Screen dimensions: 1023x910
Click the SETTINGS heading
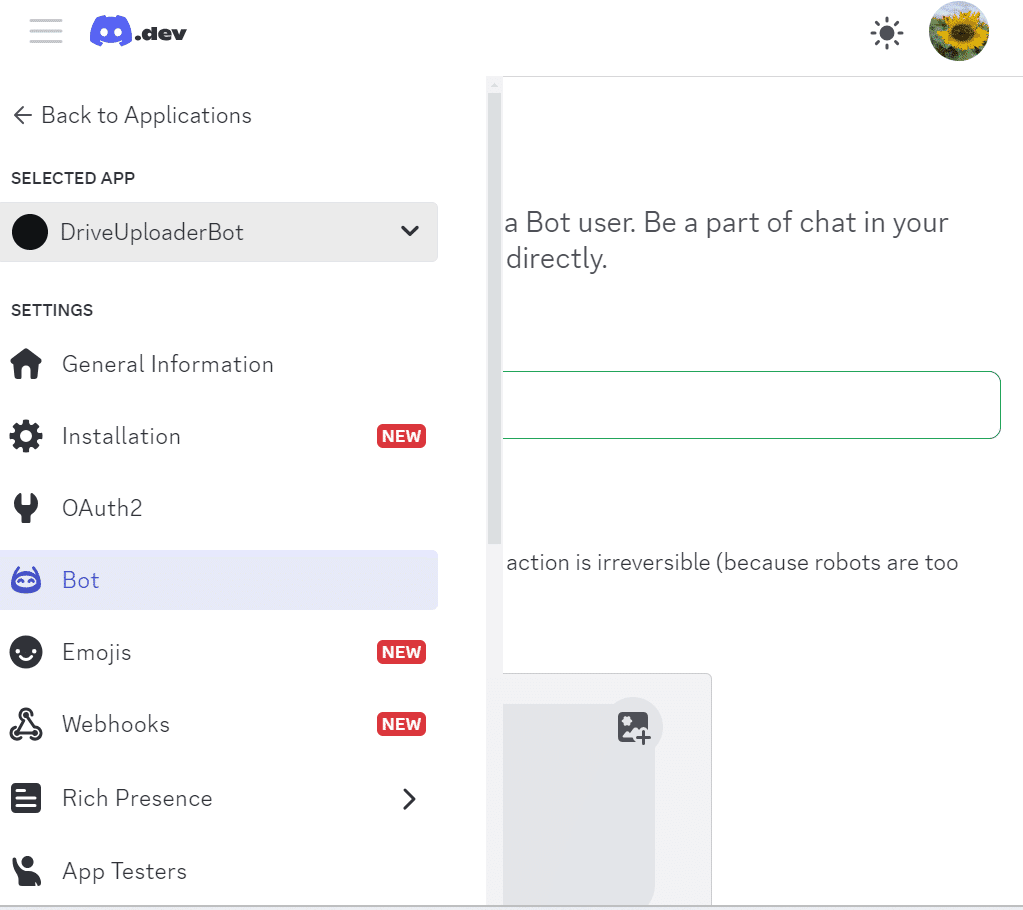[x=52, y=310]
